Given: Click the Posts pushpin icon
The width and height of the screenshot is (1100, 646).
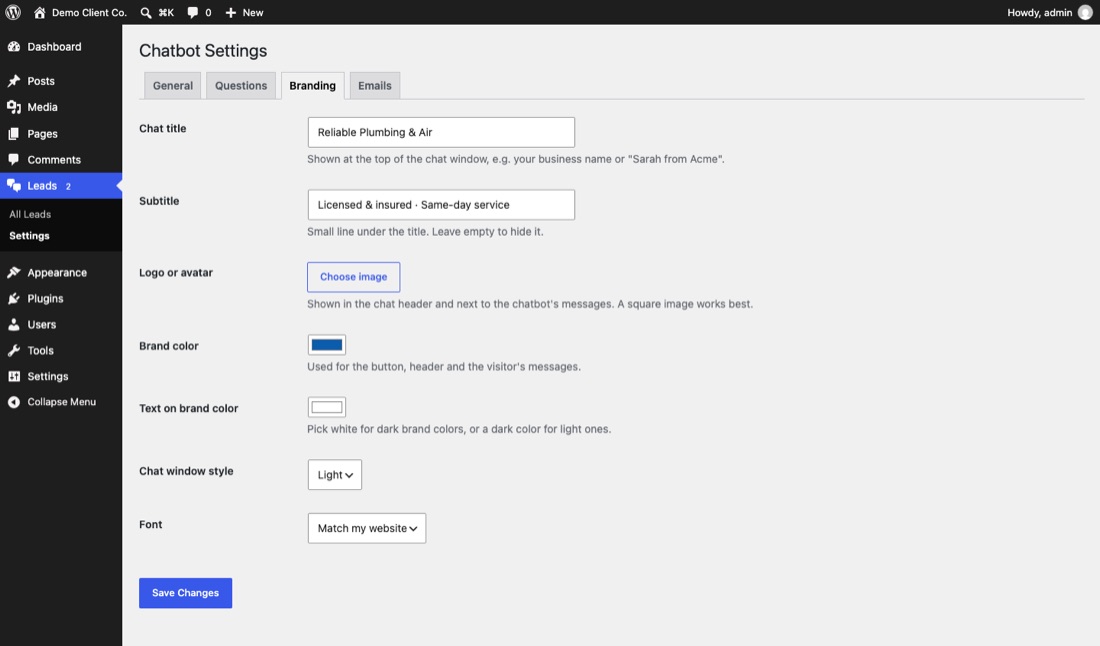Looking at the screenshot, I should tap(14, 81).
